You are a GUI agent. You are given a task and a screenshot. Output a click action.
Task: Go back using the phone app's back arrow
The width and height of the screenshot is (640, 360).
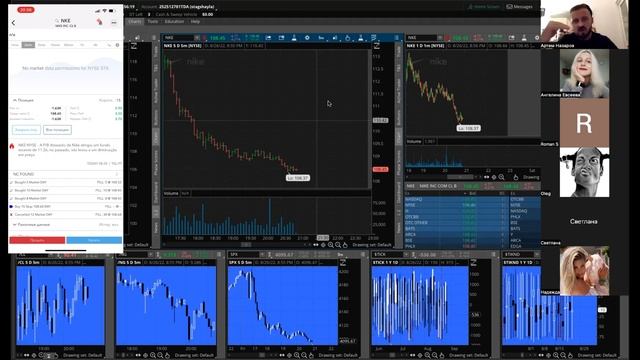pos(13,23)
